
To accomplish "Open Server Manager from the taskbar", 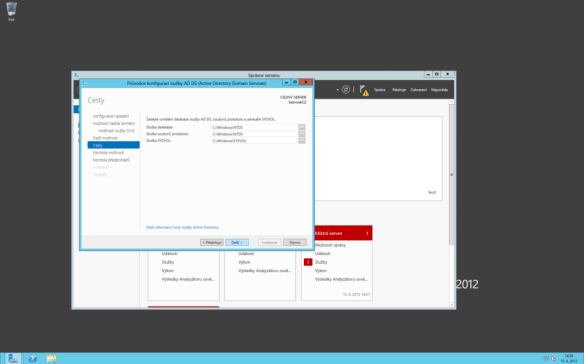I will tap(13, 358).
